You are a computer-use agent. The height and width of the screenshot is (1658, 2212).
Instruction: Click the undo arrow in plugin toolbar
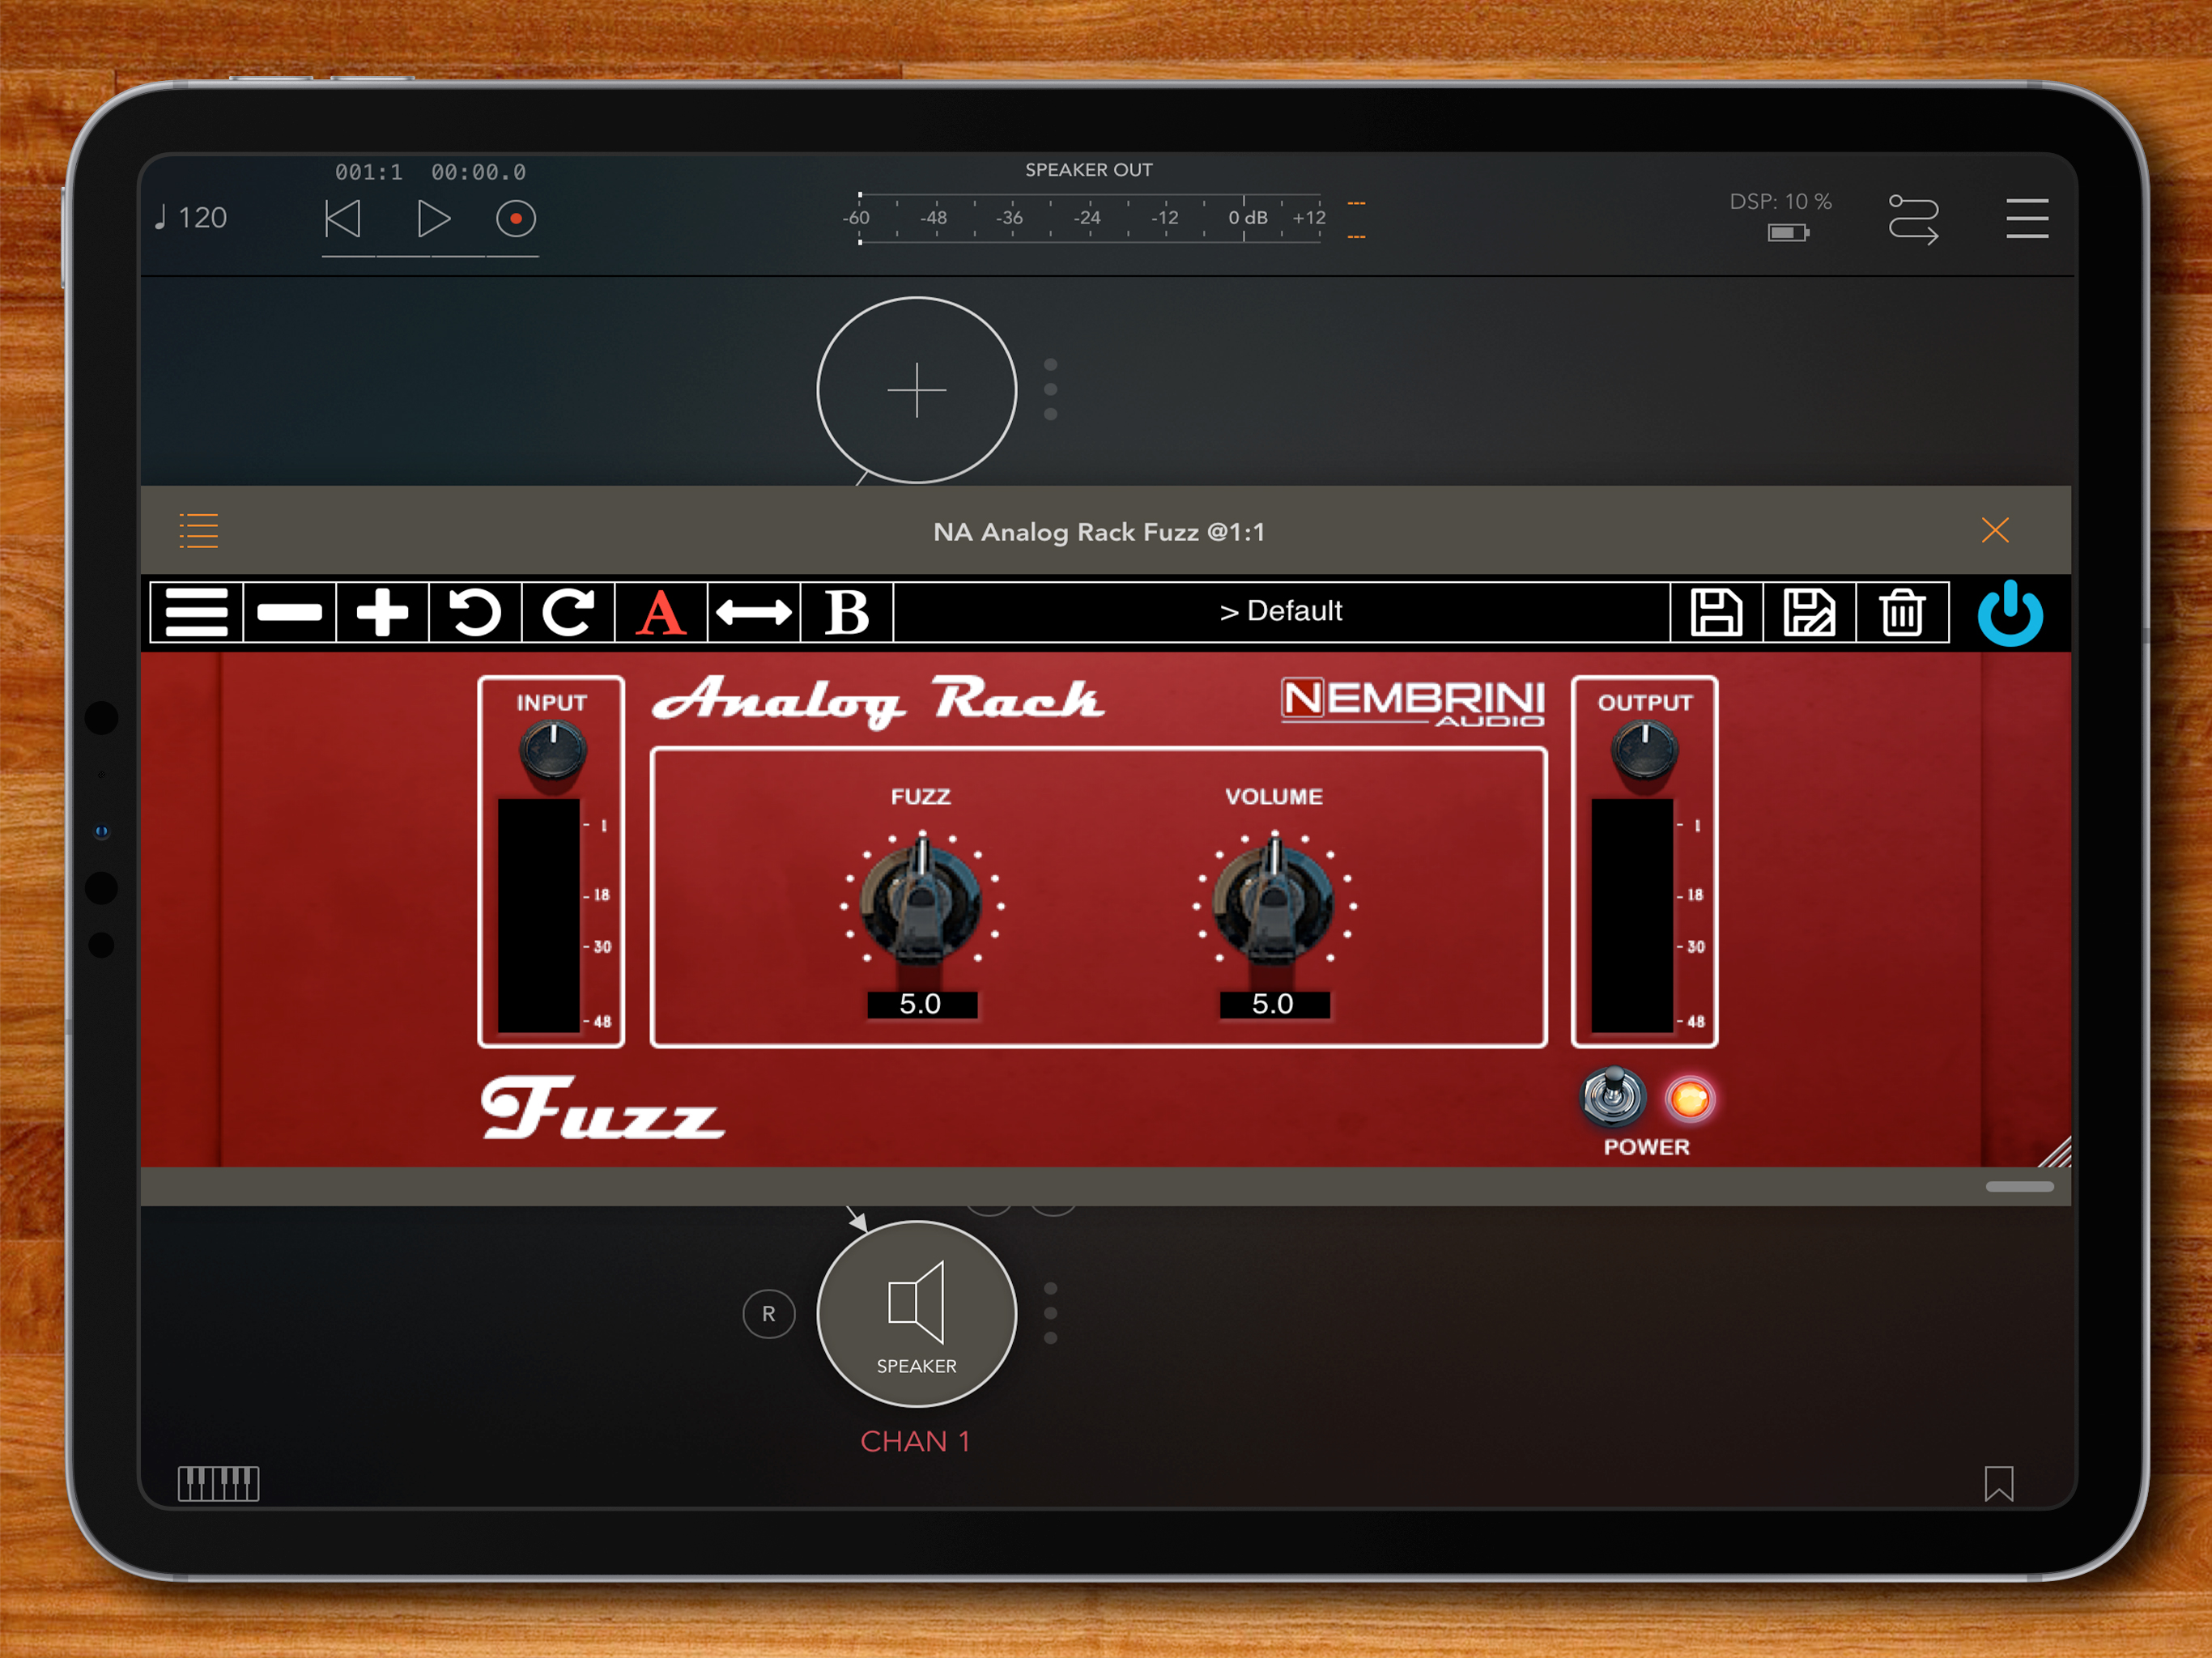475,612
